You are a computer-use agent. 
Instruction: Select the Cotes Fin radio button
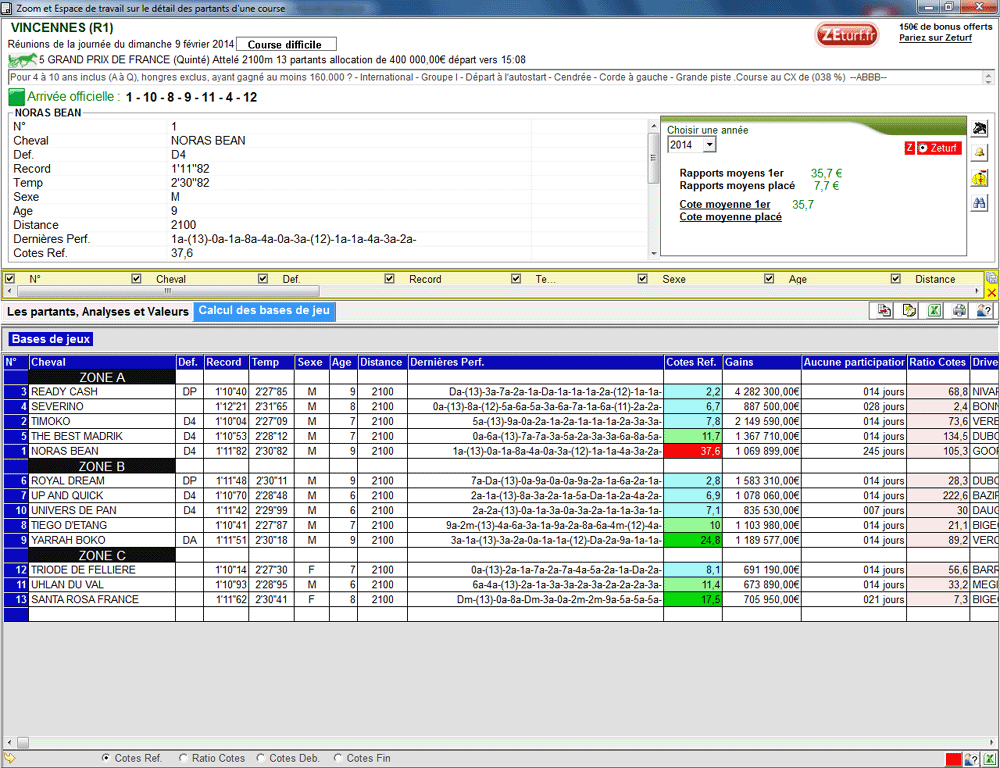tap(338, 758)
